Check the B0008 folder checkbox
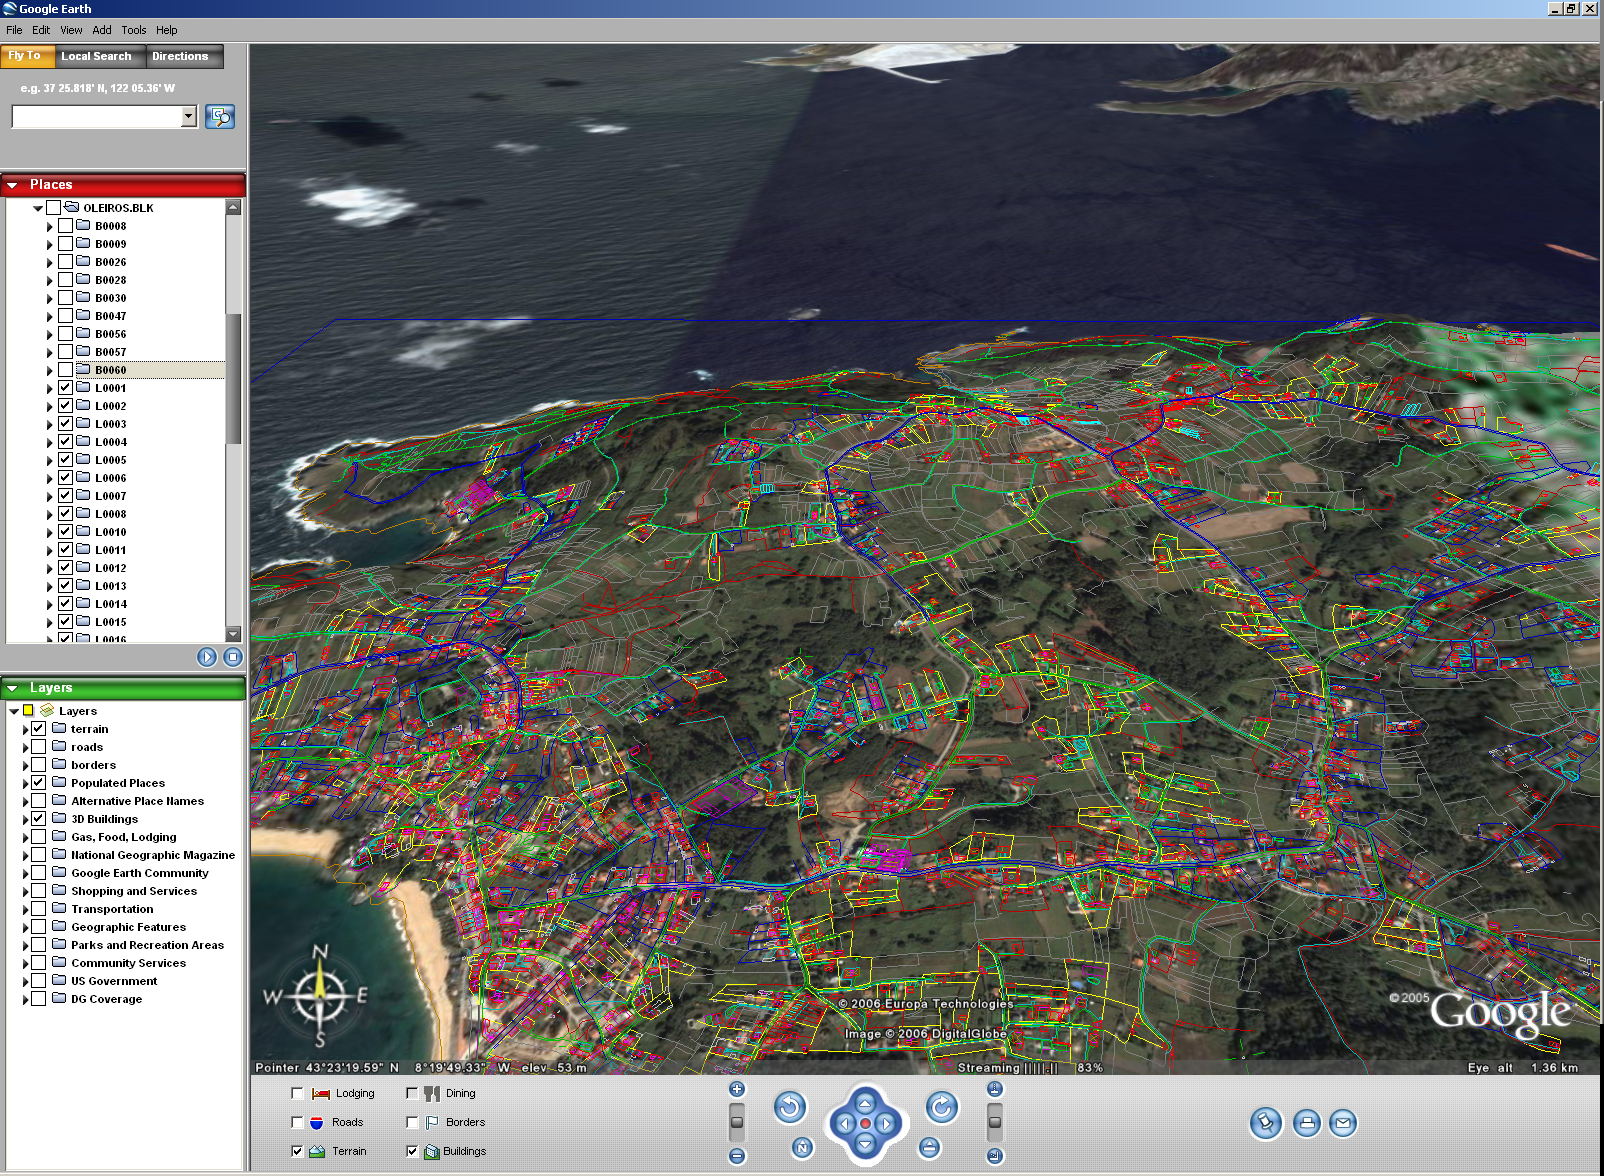 (x=65, y=226)
